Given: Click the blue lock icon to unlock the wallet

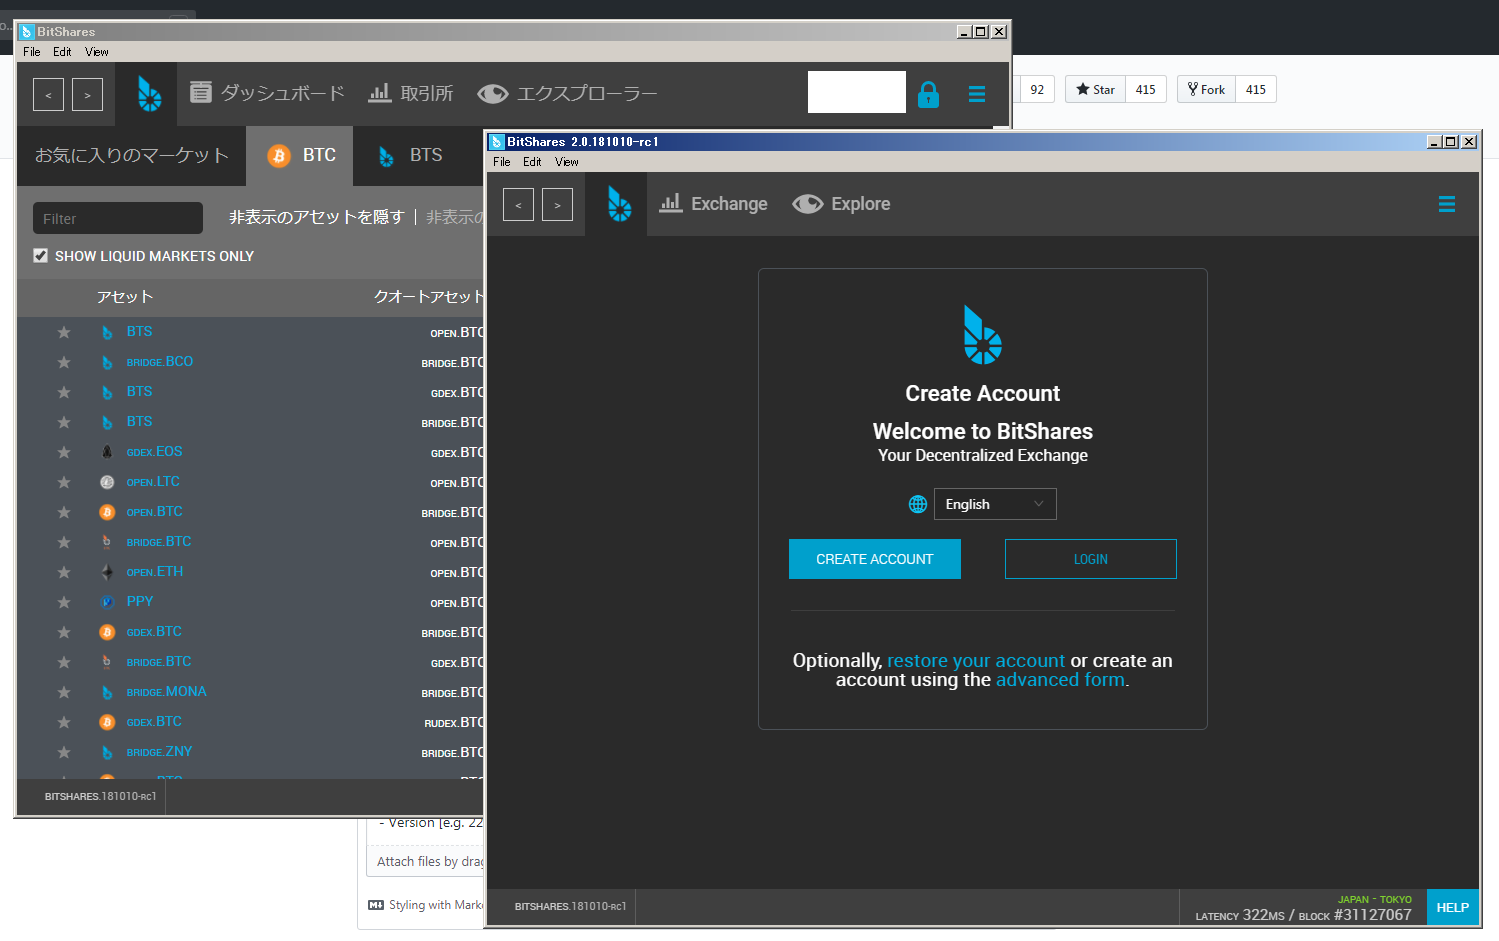Looking at the screenshot, I should [x=928, y=94].
